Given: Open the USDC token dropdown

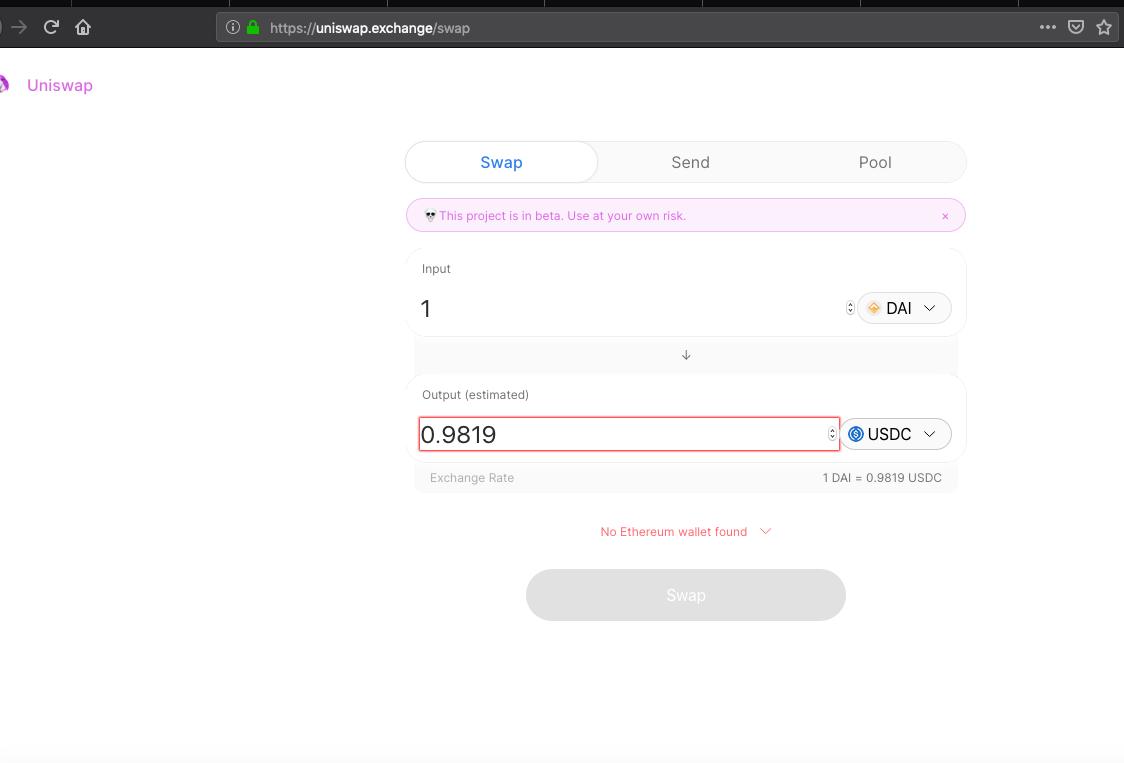Looking at the screenshot, I should click(x=896, y=434).
